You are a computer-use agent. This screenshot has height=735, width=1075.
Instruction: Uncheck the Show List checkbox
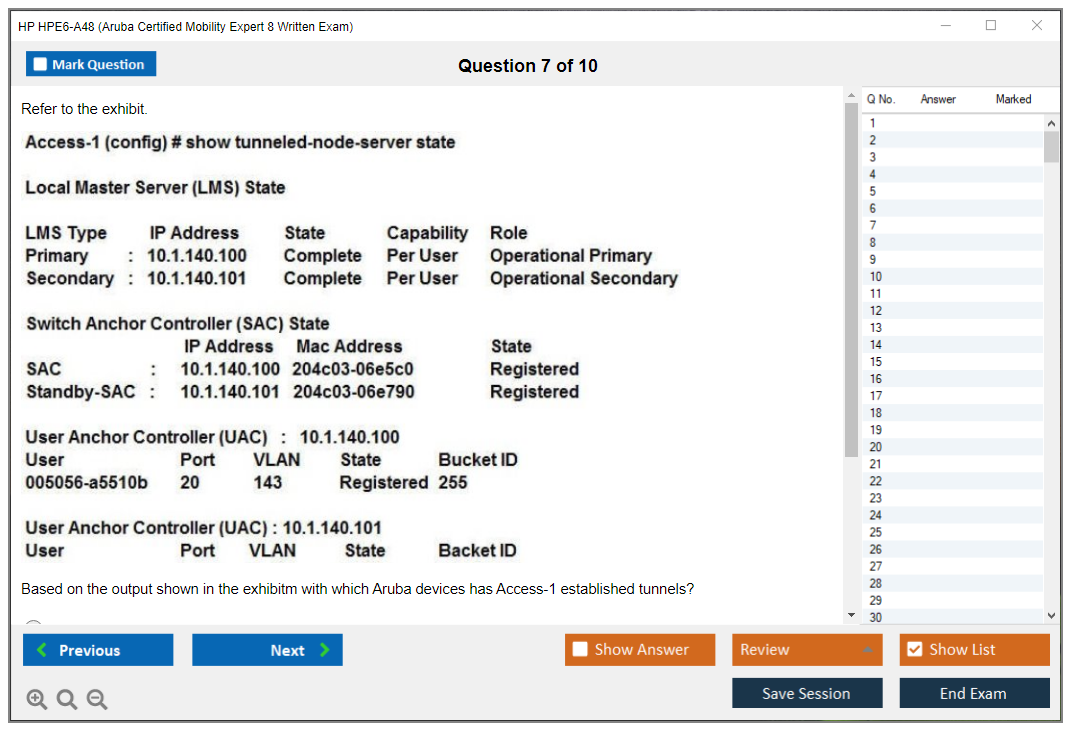pyautogui.click(x=914, y=650)
